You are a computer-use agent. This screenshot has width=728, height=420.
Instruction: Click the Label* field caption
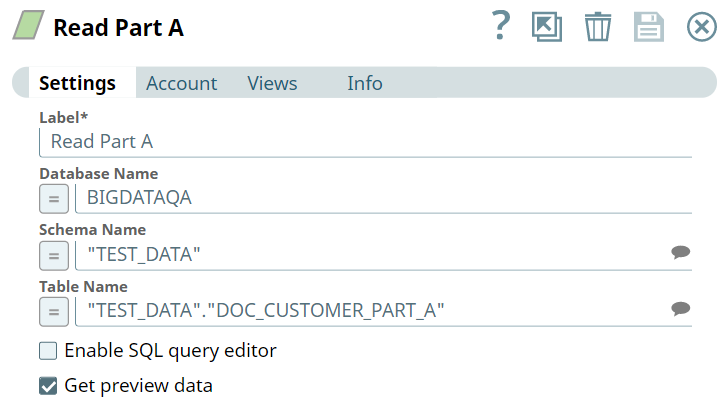[64, 117]
